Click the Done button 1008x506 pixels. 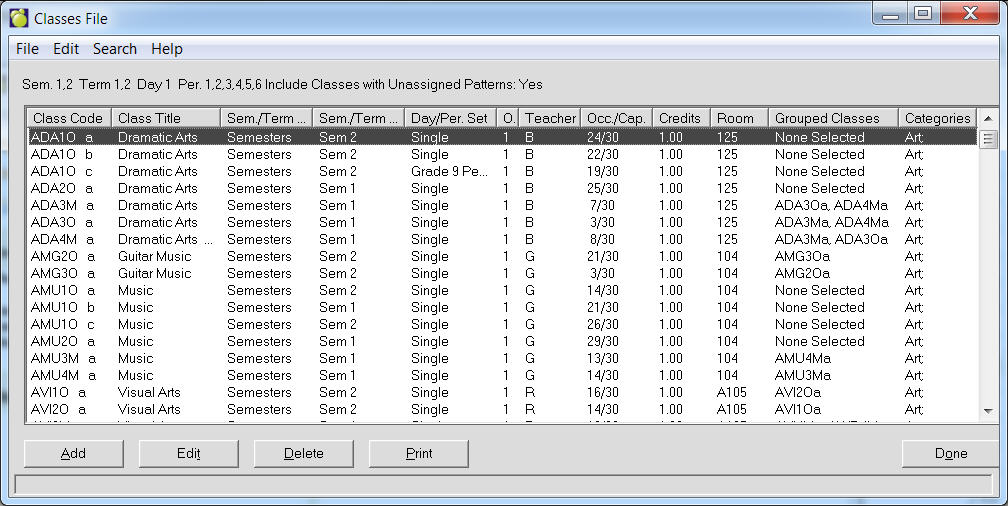tap(950, 453)
